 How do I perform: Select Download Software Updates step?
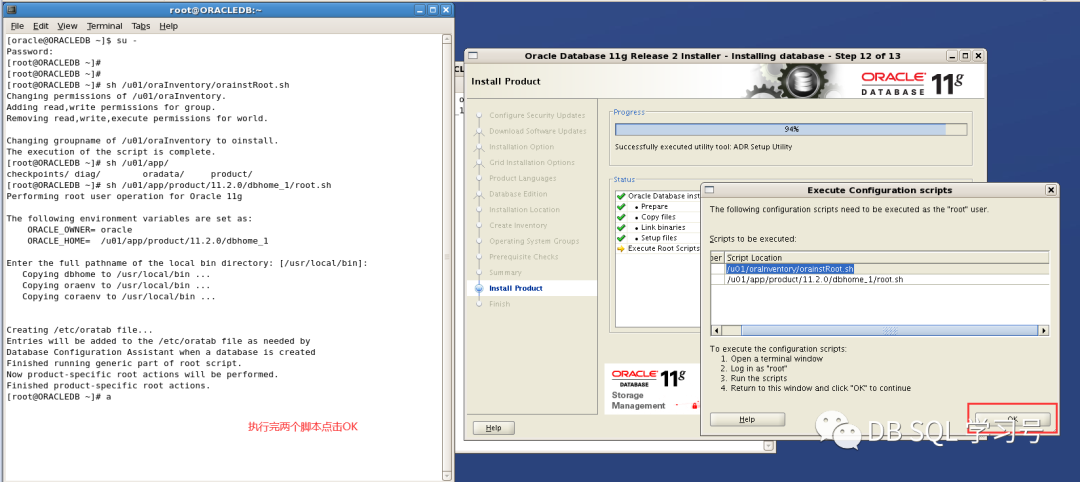tap(538, 131)
